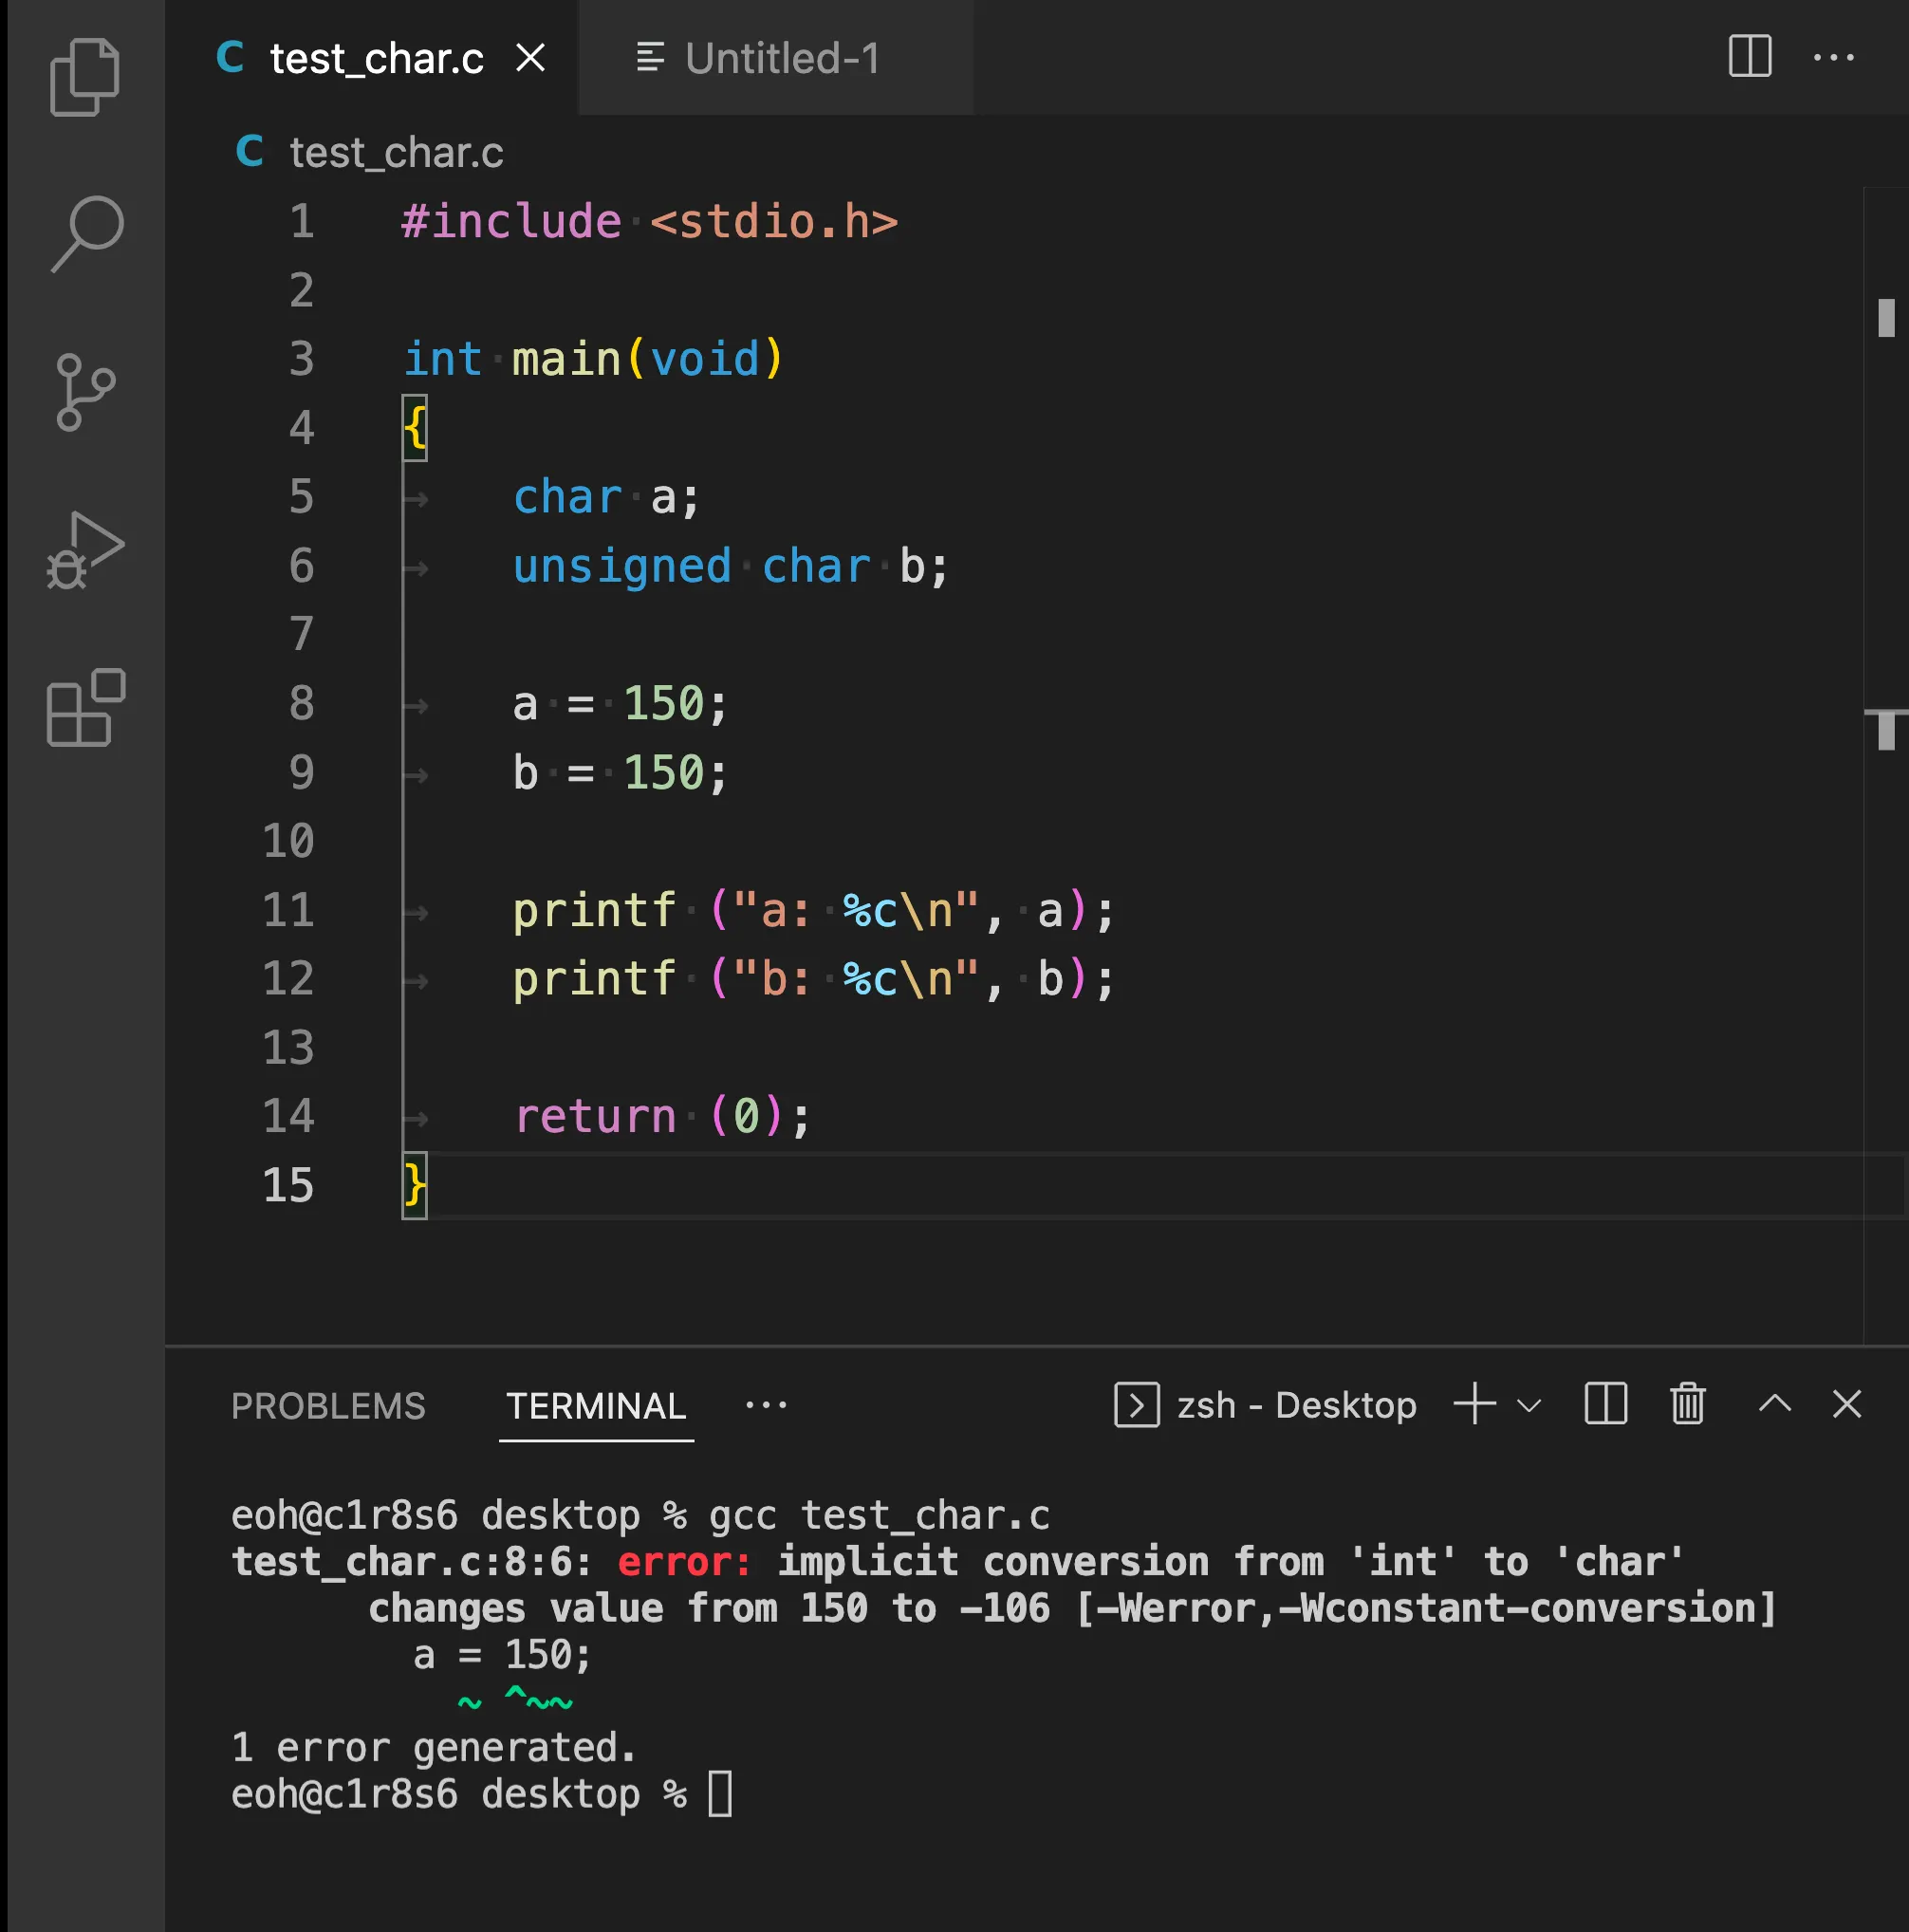Viewport: 1909px width, 1932px height.
Task: Open the Extensions view
Action: pyautogui.click(x=85, y=708)
